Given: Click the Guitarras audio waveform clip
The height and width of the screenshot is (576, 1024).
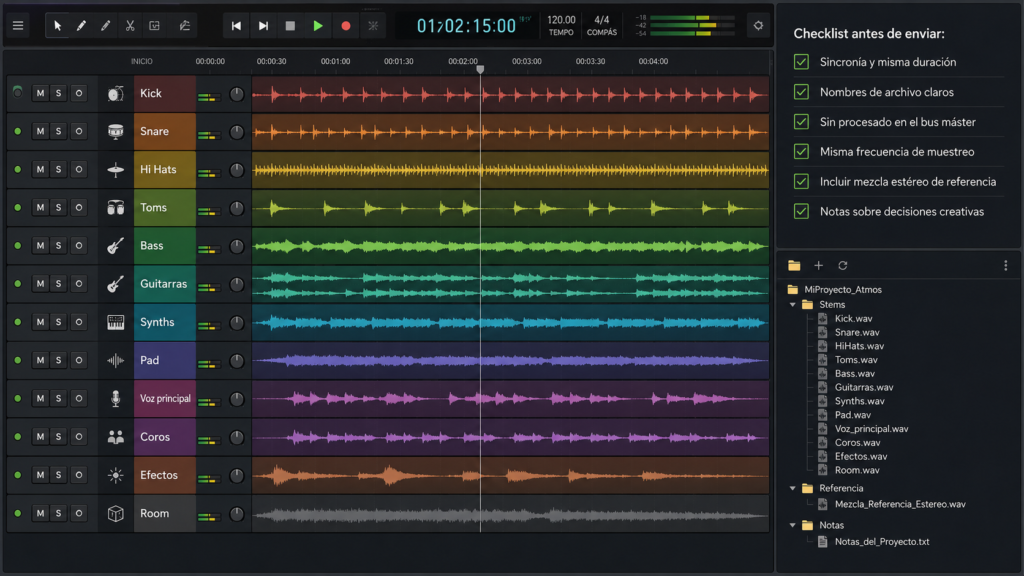Looking at the screenshot, I should coord(510,284).
